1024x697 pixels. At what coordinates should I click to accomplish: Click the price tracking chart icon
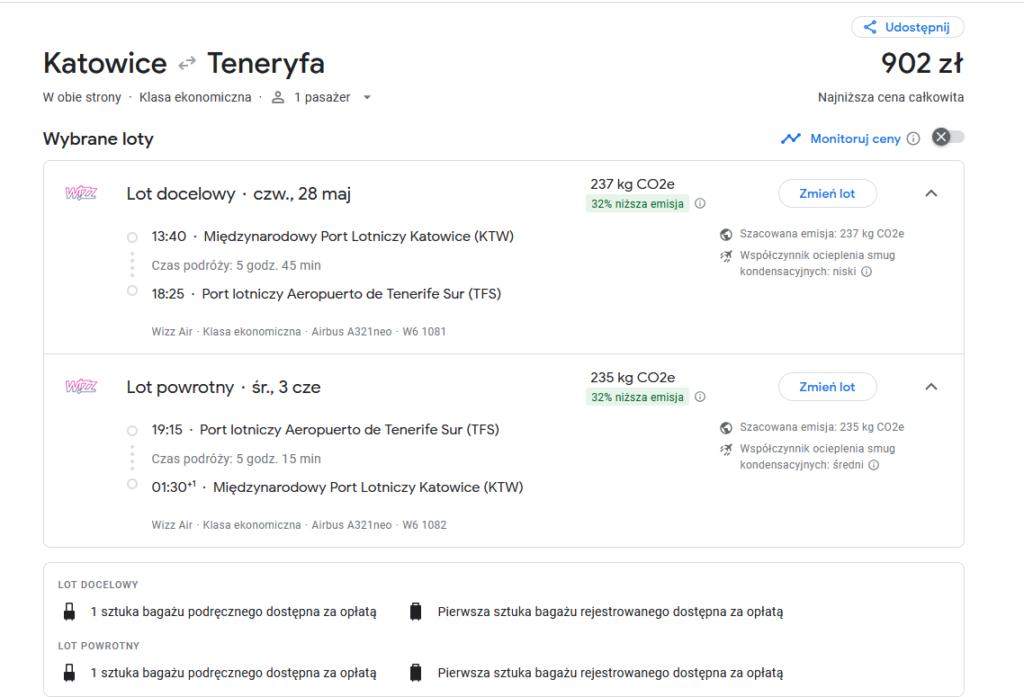pos(791,139)
